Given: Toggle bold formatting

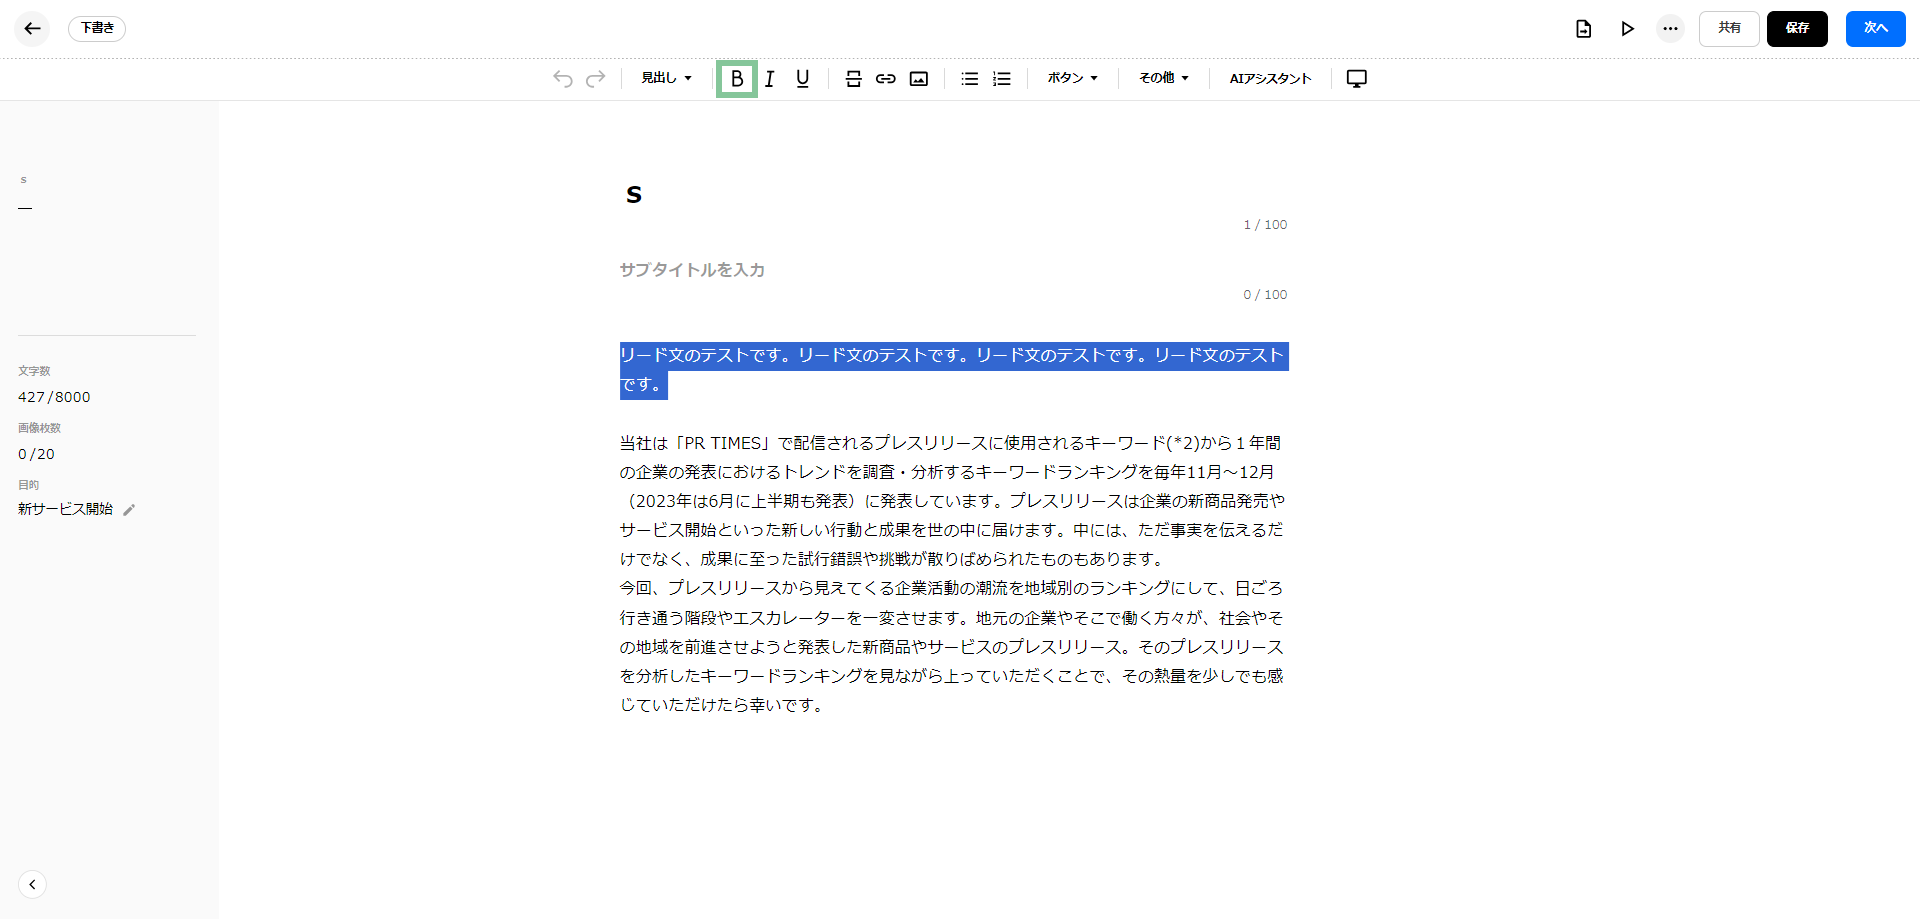Looking at the screenshot, I should coord(737,79).
